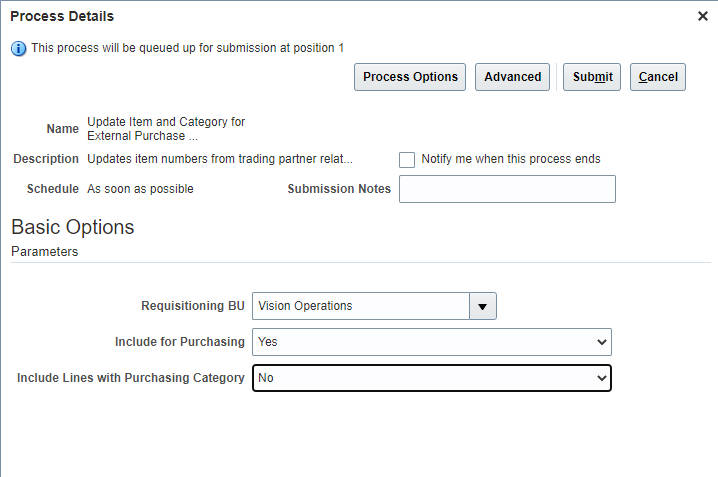Click the blue information icon

point(18,48)
